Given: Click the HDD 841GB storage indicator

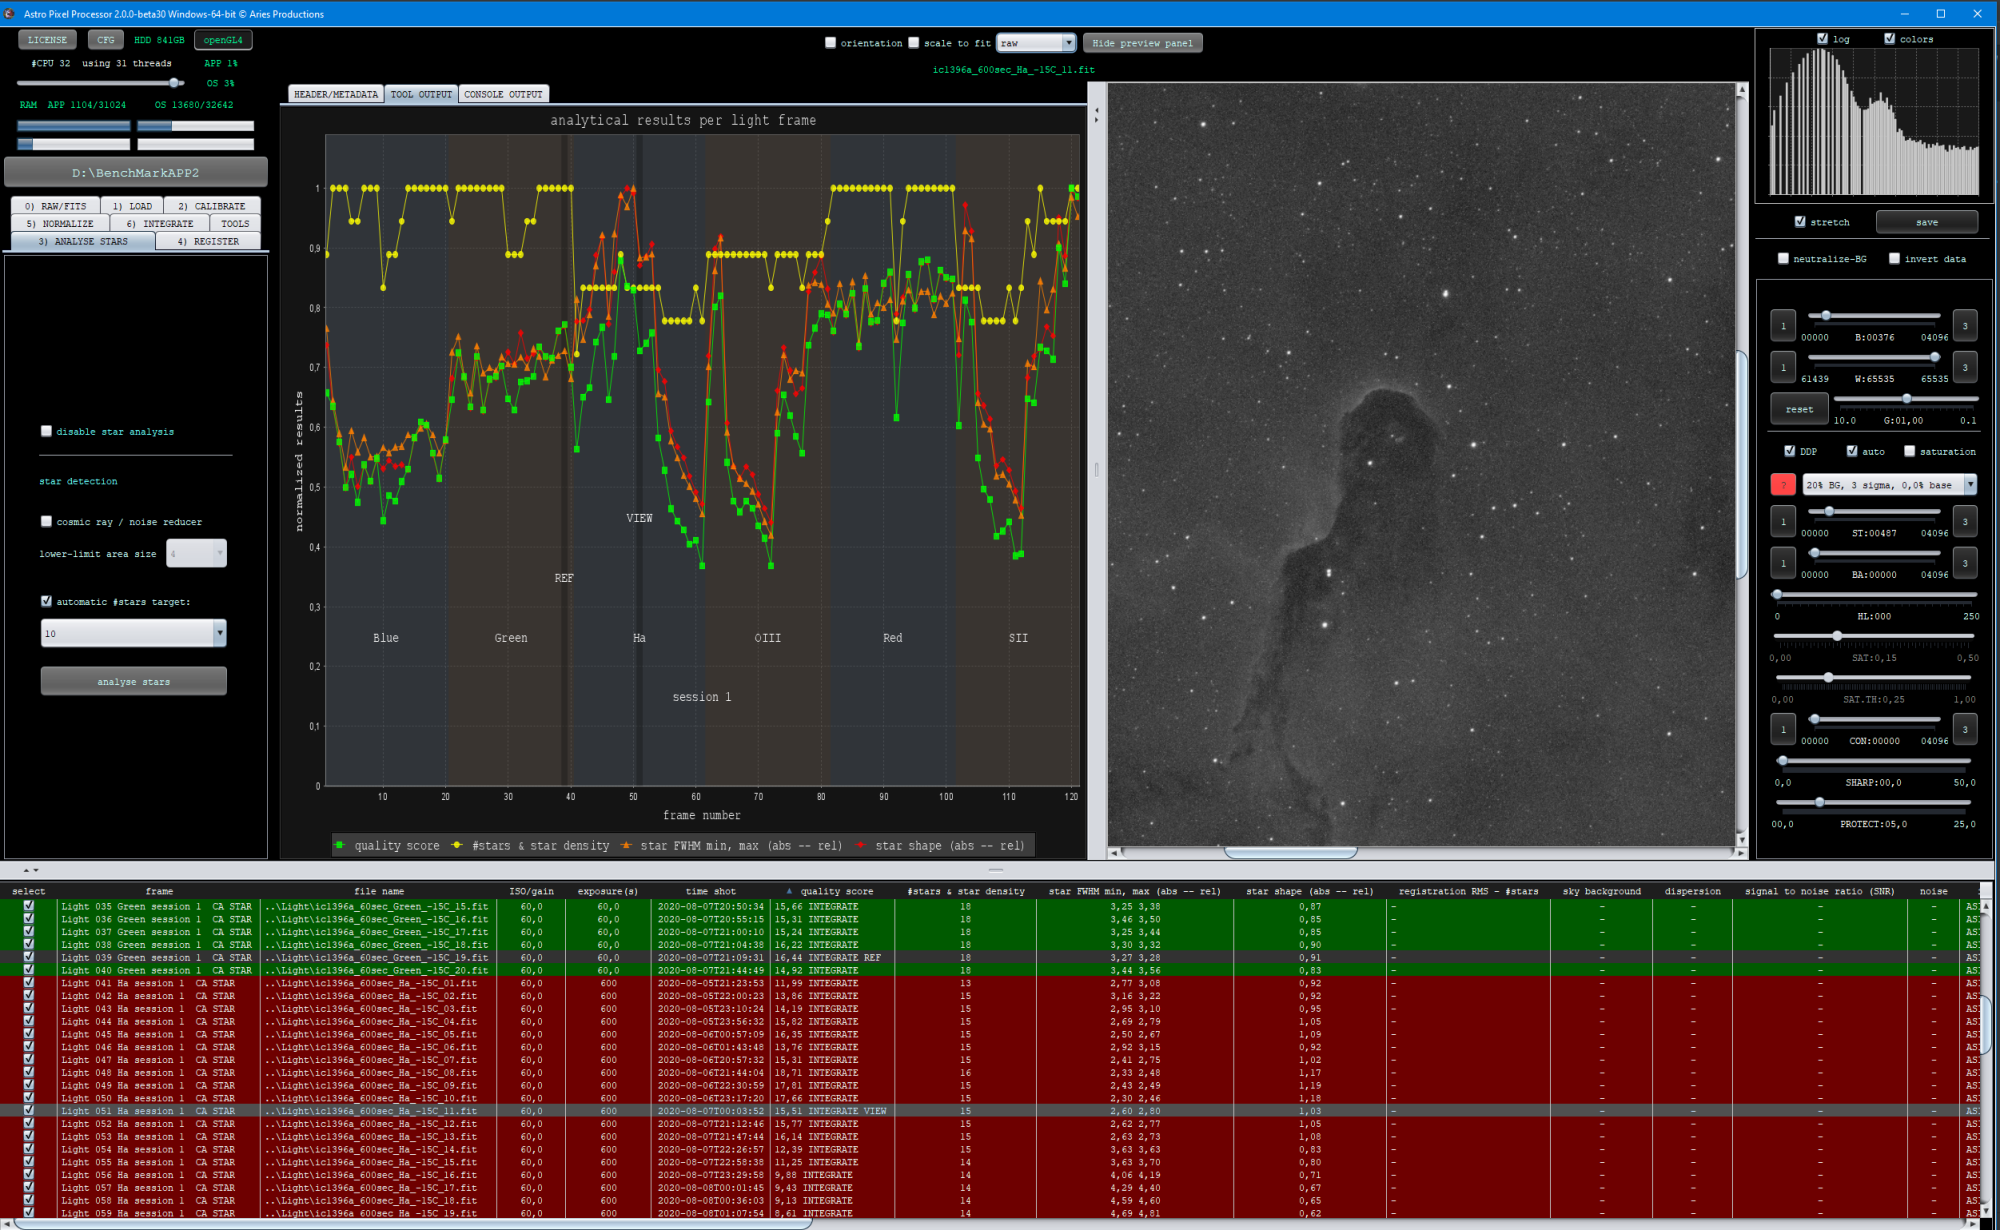Looking at the screenshot, I should point(158,39).
